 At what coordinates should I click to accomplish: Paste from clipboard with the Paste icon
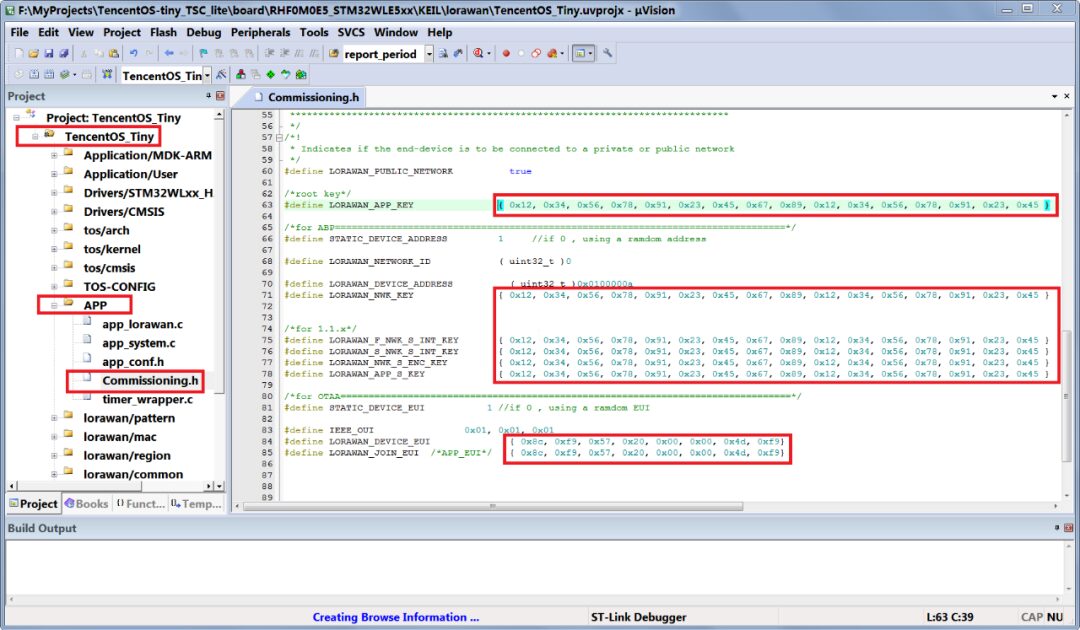coord(114,53)
